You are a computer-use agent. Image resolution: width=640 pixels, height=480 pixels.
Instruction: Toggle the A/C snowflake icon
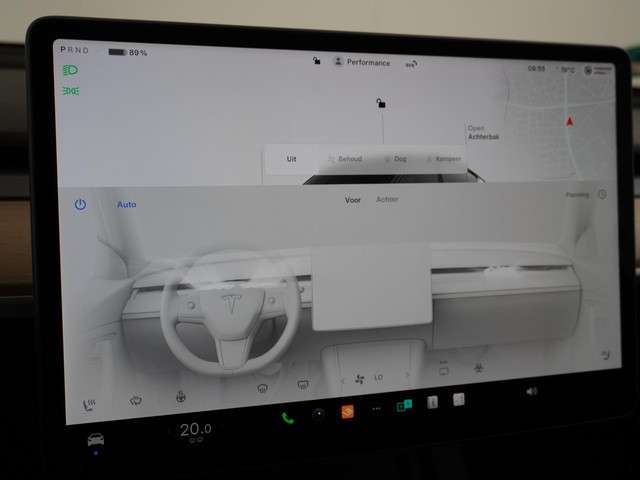coord(479,367)
